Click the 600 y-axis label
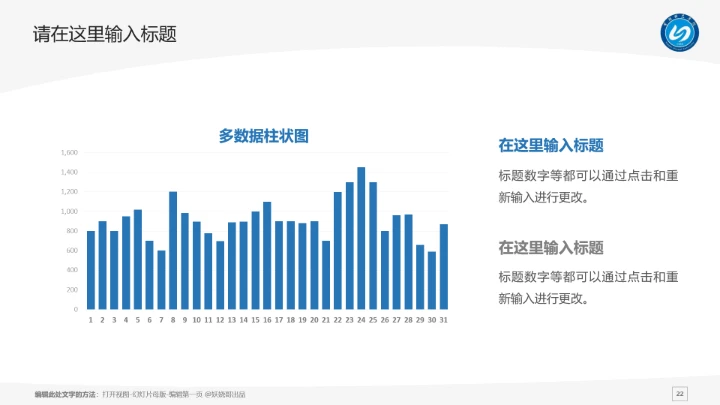 point(72,251)
